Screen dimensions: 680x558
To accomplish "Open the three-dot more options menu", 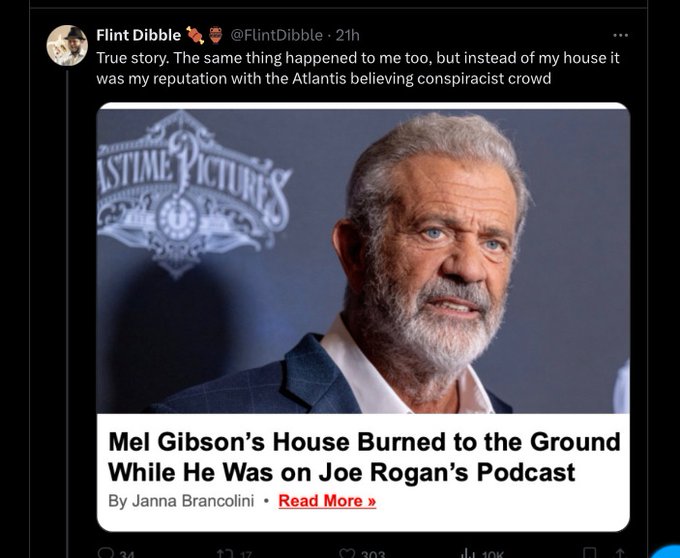I will click(621, 36).
